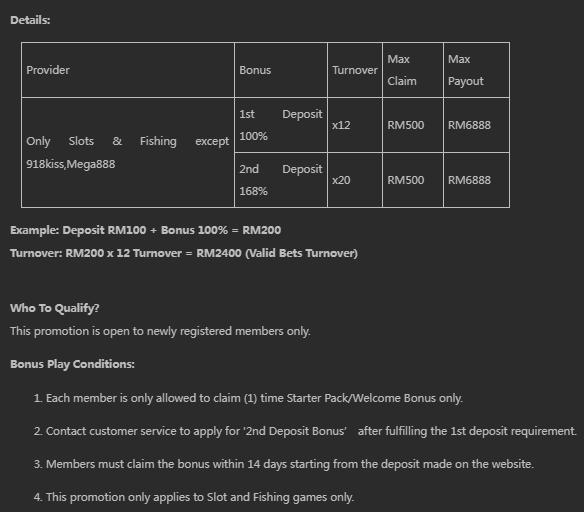
Task: Click condition three about 14 days claim
Action: (284, 464)
